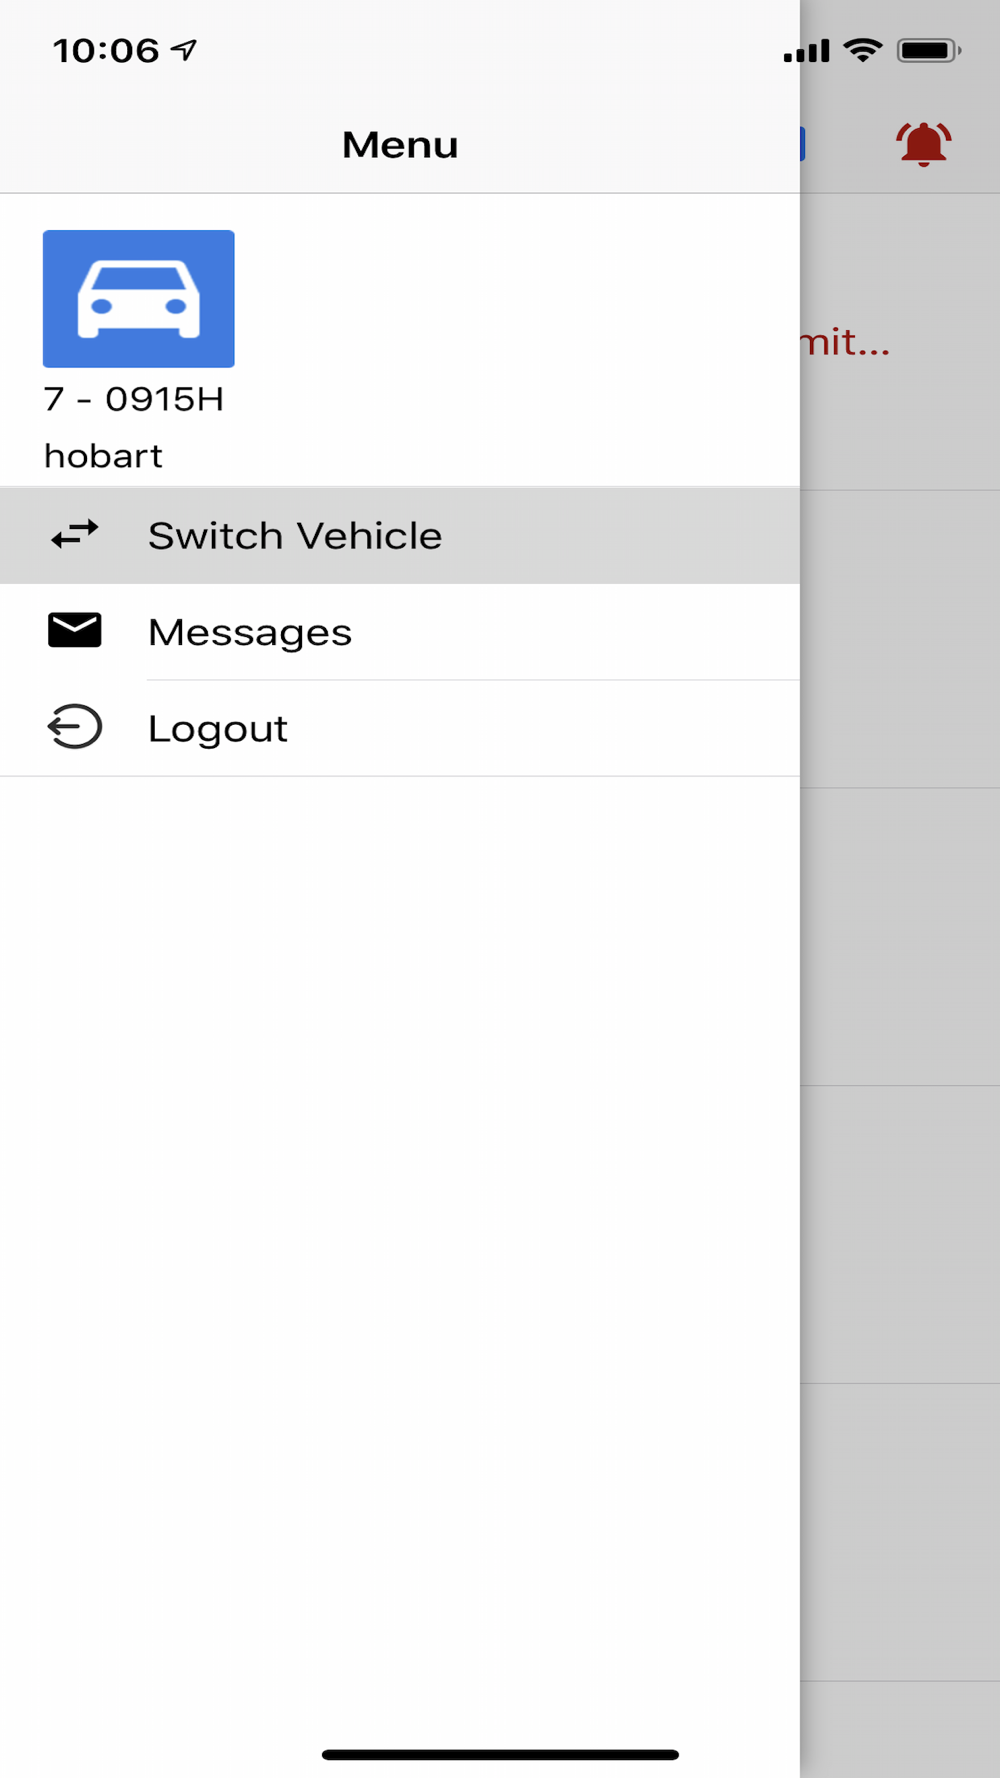
Task: Tap the red alarm bell icon
Action: tap(923, 144)
